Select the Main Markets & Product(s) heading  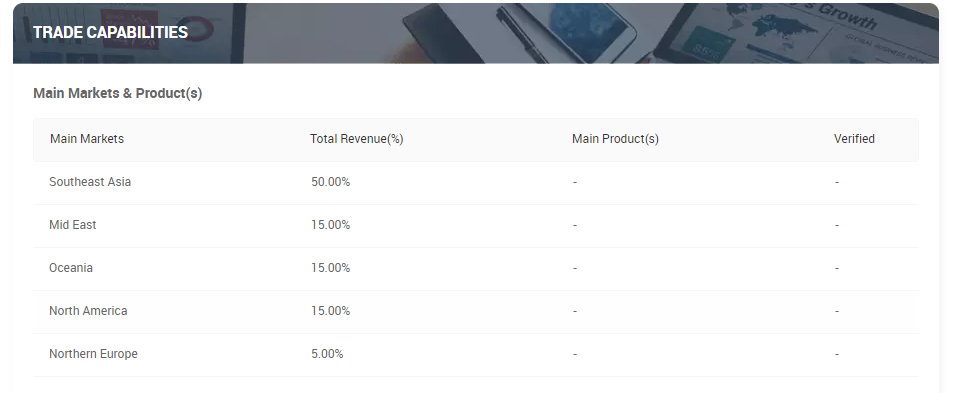[117, 93]
